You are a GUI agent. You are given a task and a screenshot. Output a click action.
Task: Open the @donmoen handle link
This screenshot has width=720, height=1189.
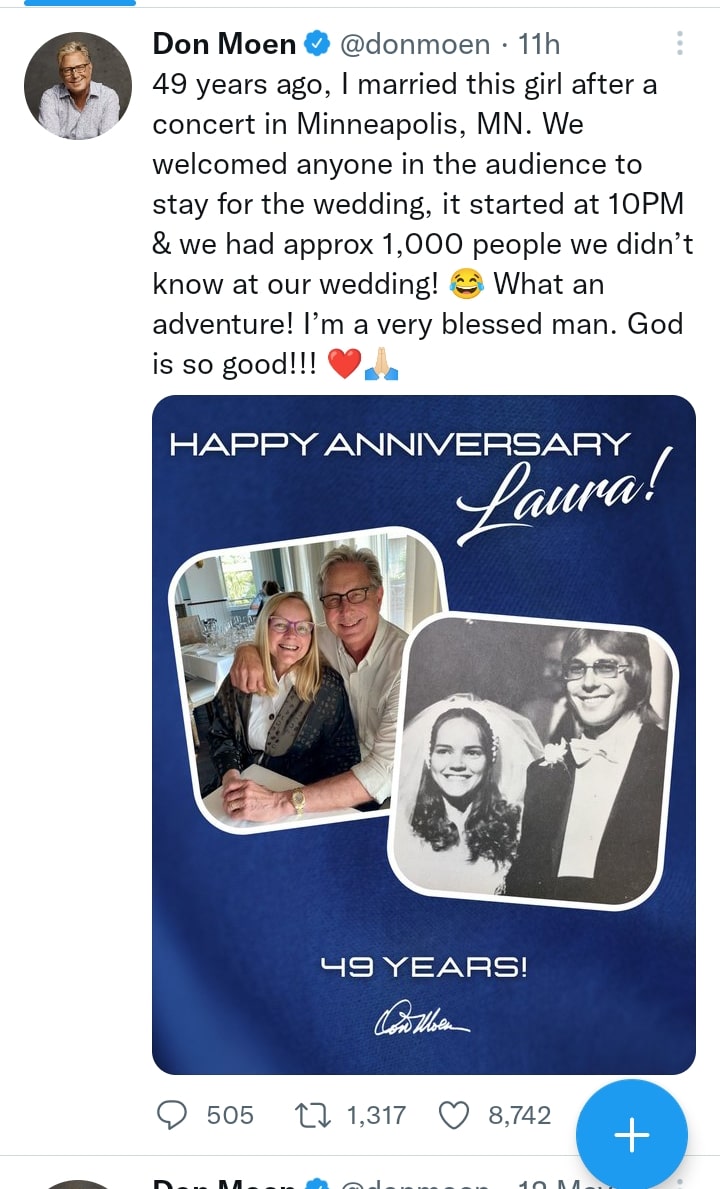(416, 44)
